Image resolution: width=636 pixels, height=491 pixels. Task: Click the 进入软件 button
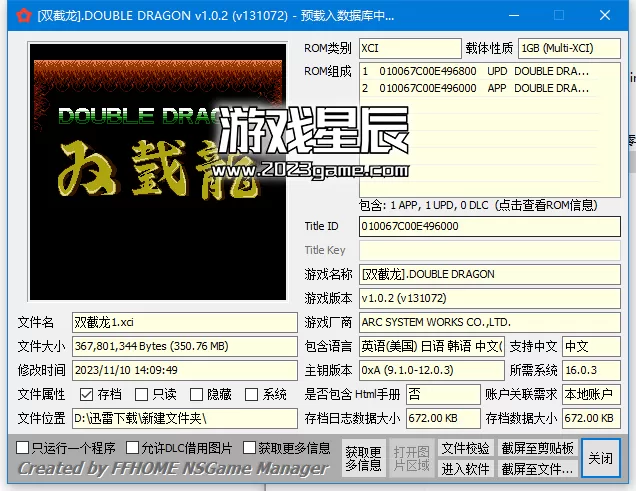click(x=466, y=468)
